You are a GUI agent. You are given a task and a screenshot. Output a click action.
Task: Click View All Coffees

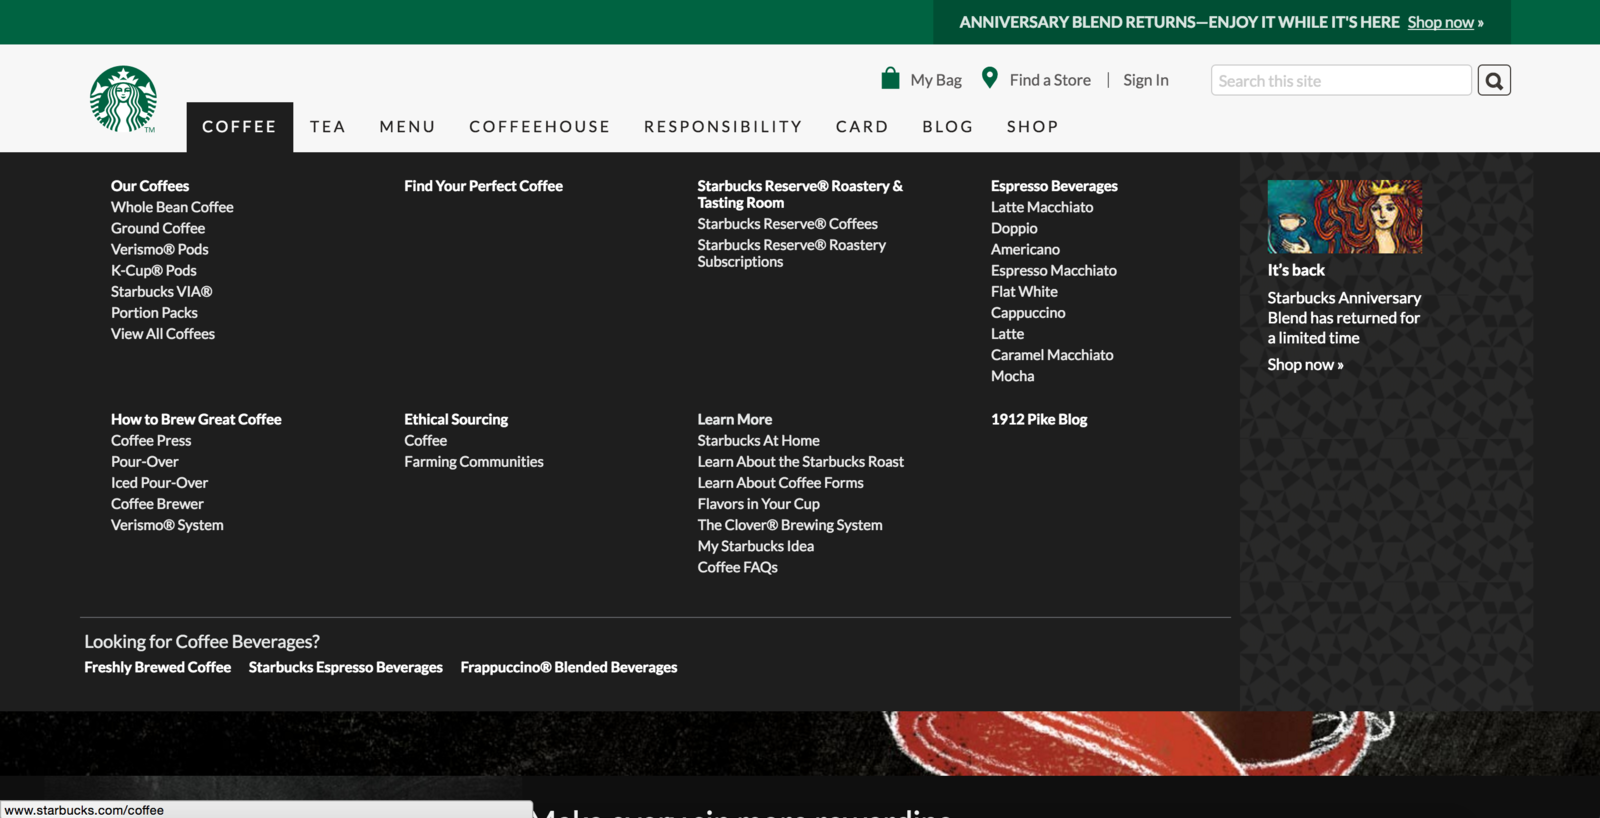(x=163, y=334)
